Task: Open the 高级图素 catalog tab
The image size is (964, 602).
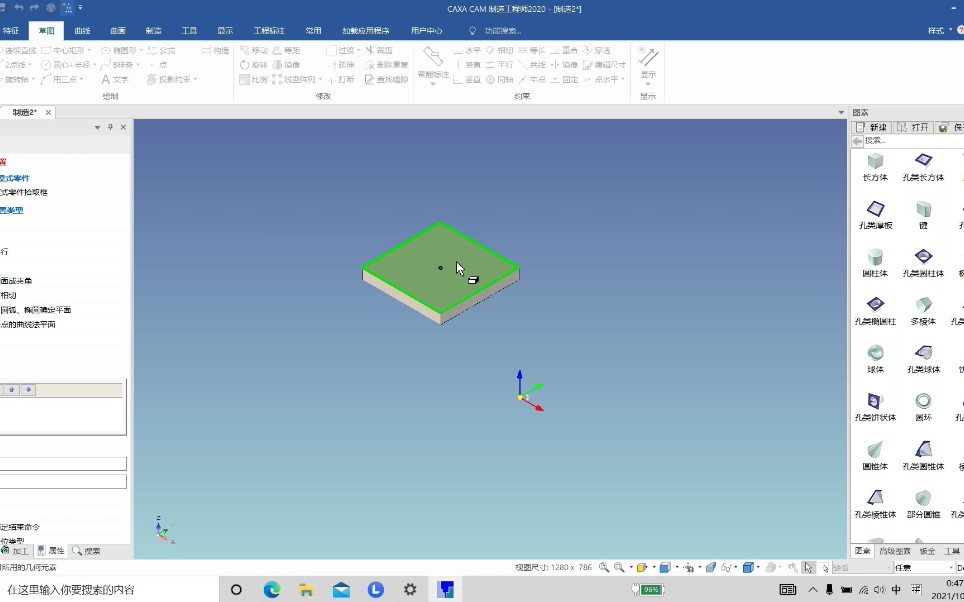Action: [895, 551]
